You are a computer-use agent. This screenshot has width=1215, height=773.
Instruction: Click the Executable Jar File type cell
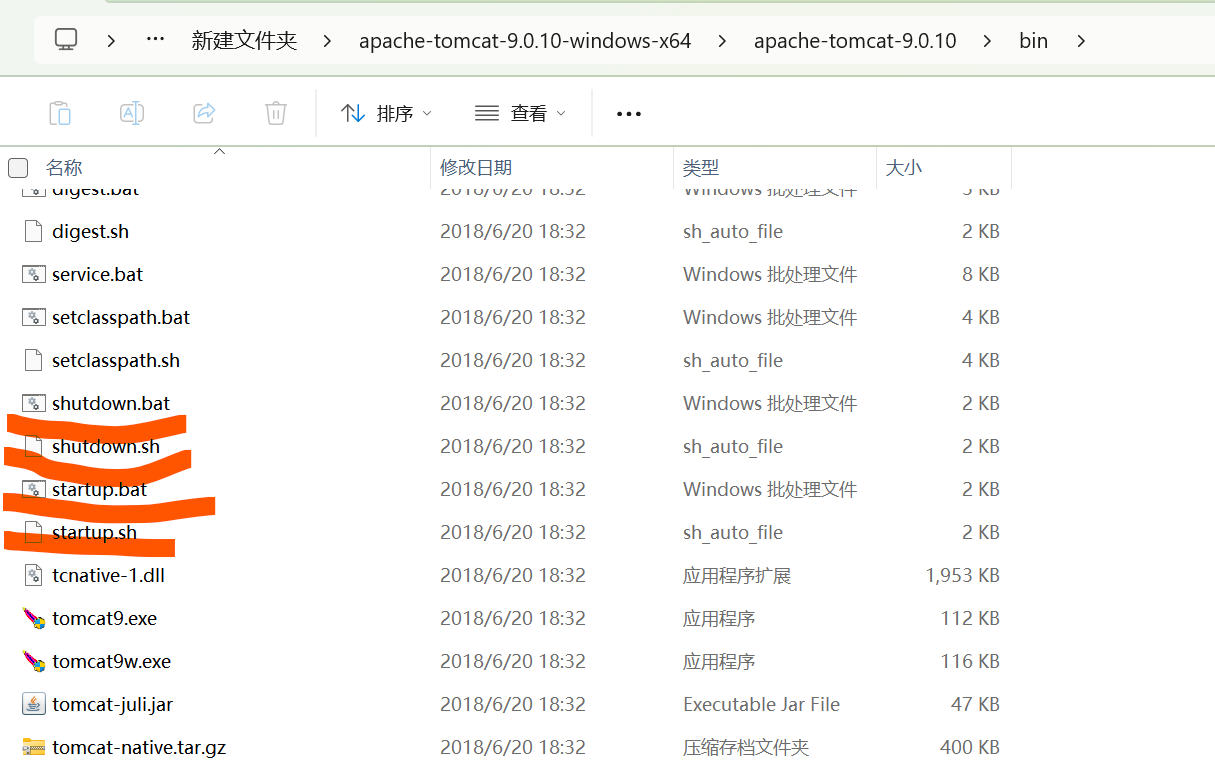coord(762,704)
